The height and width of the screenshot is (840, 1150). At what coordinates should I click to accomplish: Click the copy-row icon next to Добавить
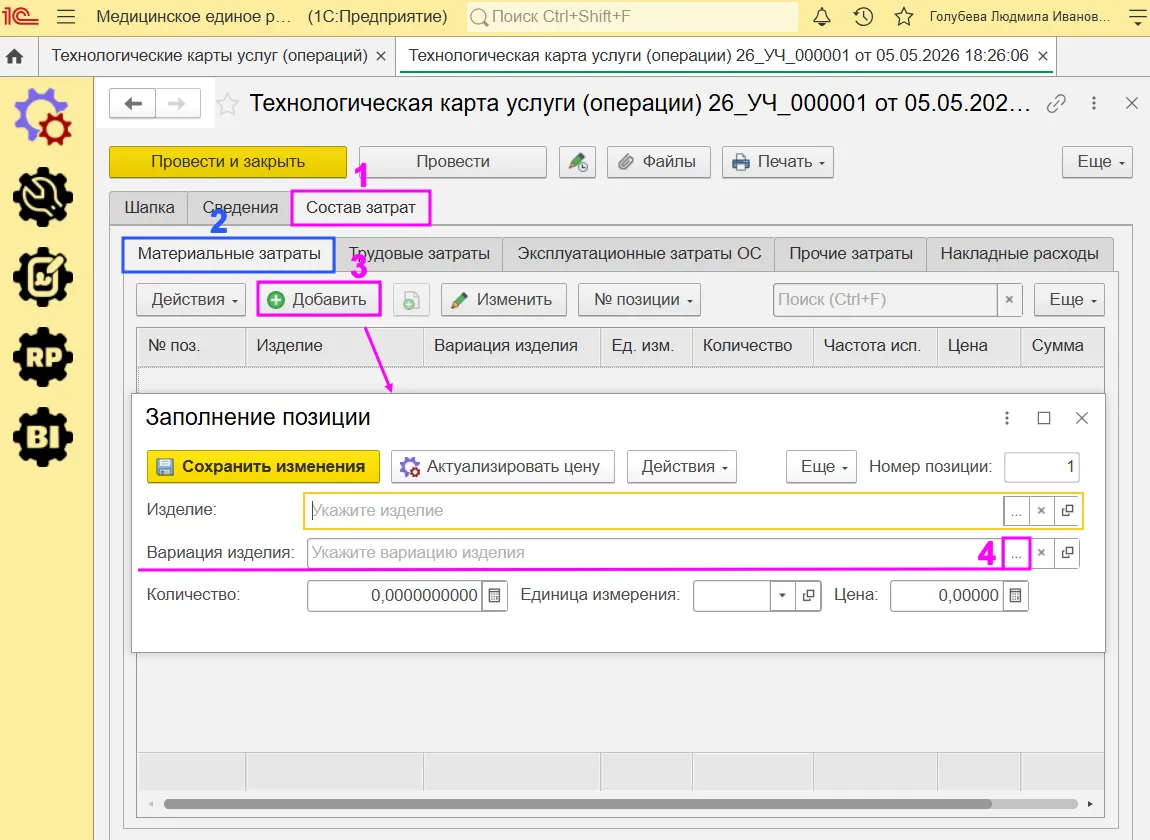click(x=411, y=300)
